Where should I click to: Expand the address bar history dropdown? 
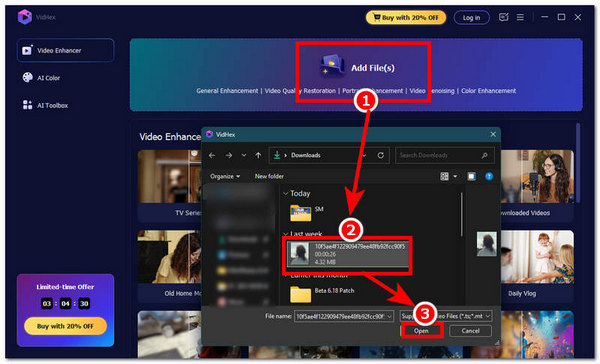[x=364, y=155]
